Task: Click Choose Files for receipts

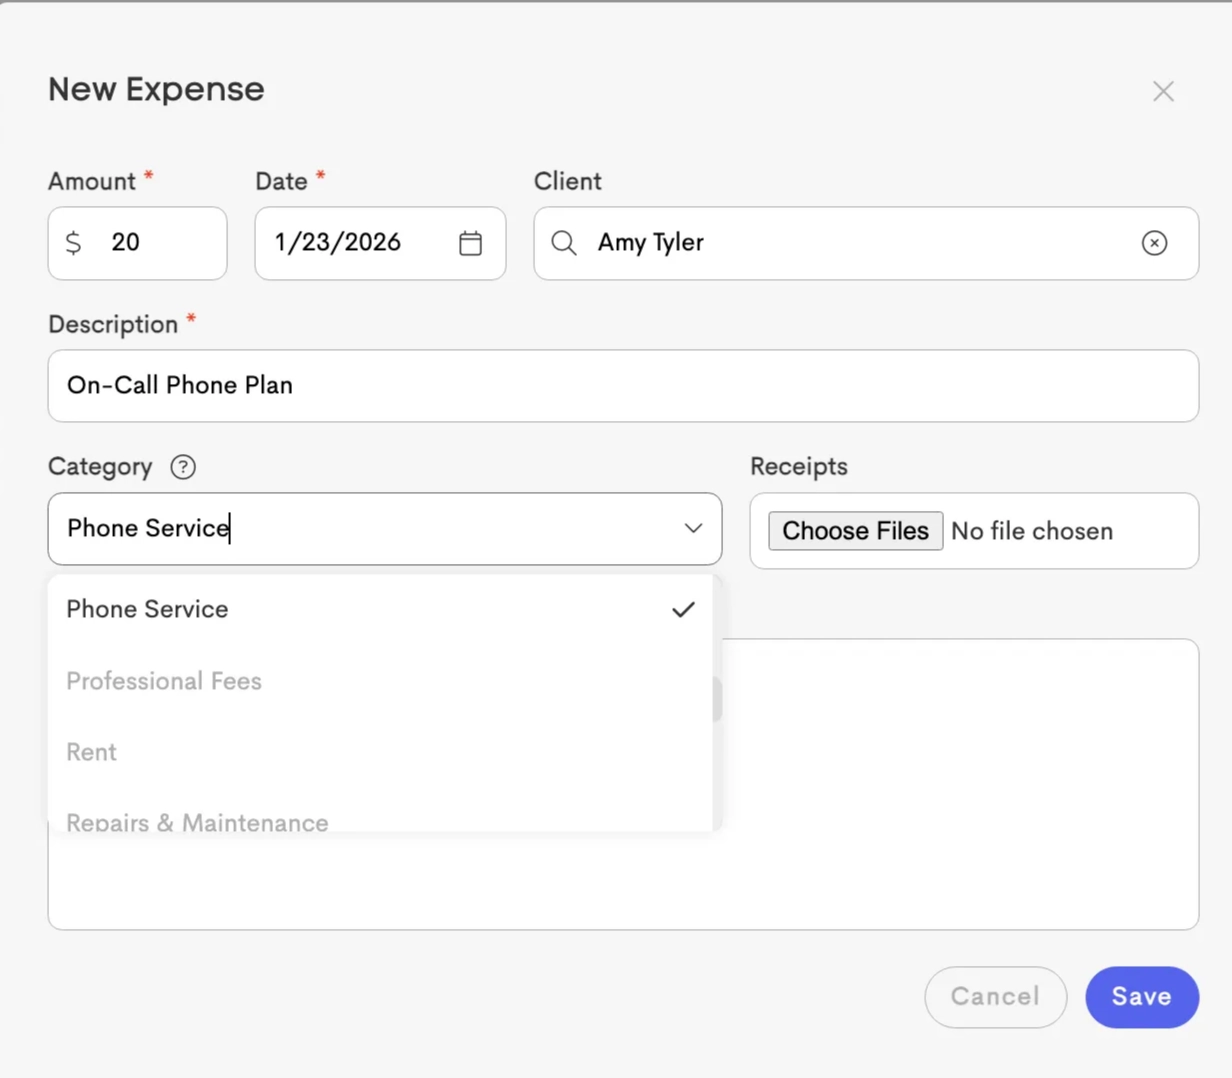Action: pos(855,531)
